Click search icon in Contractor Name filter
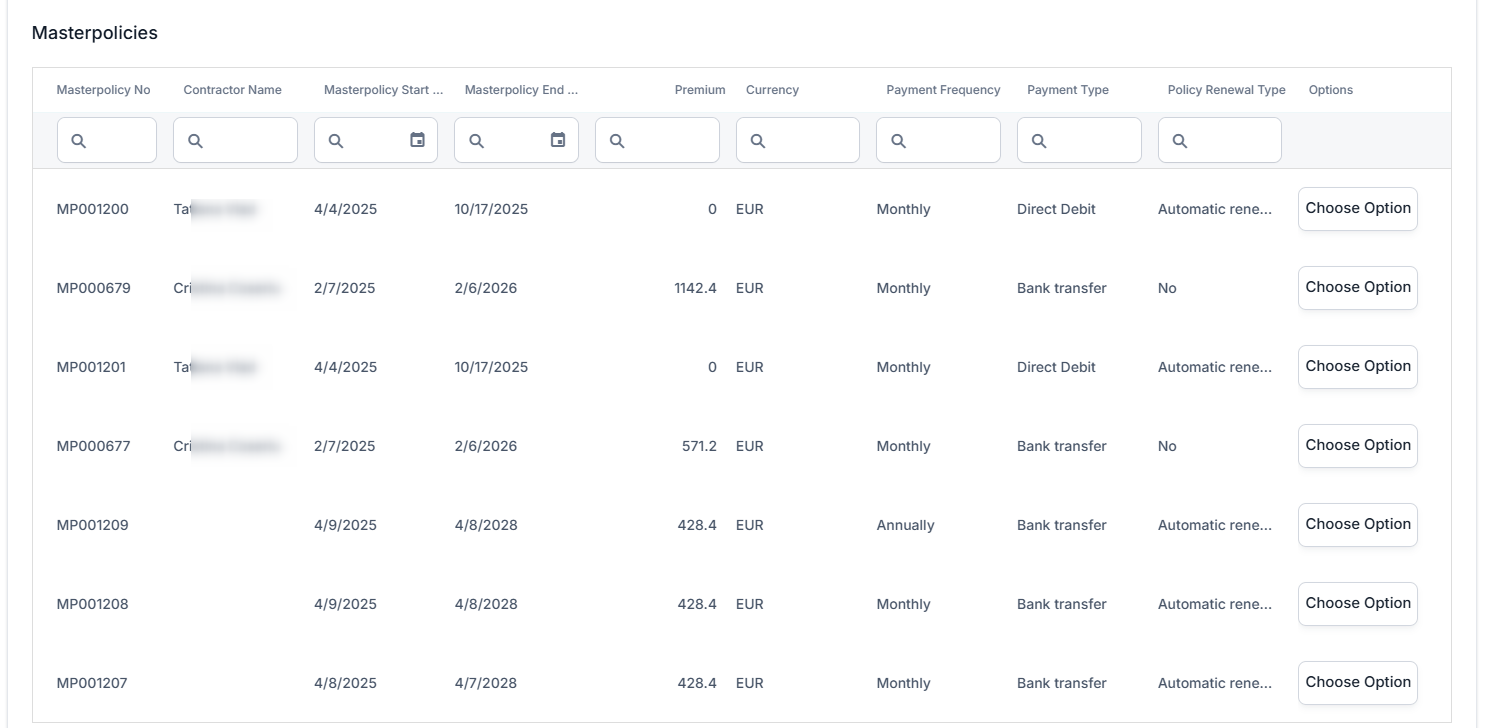 tap(195, 141)
